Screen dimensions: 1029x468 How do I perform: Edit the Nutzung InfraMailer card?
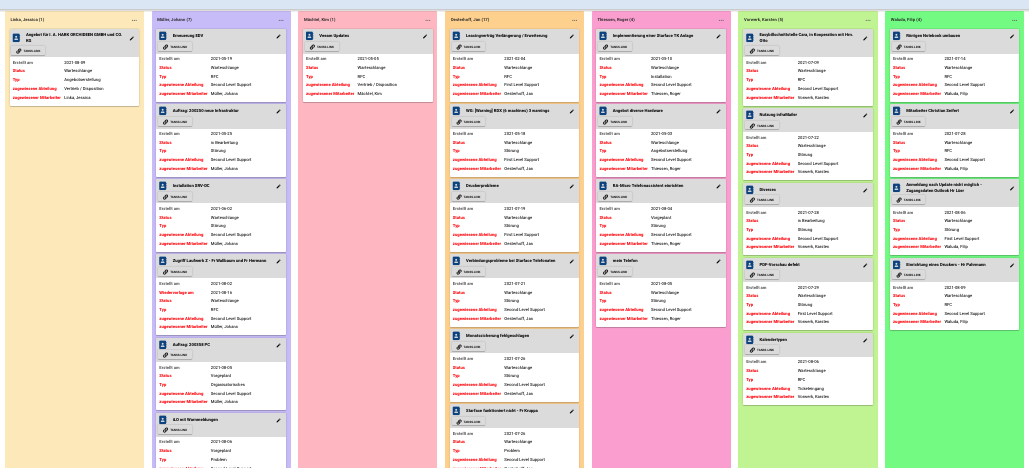click(865, 115)
